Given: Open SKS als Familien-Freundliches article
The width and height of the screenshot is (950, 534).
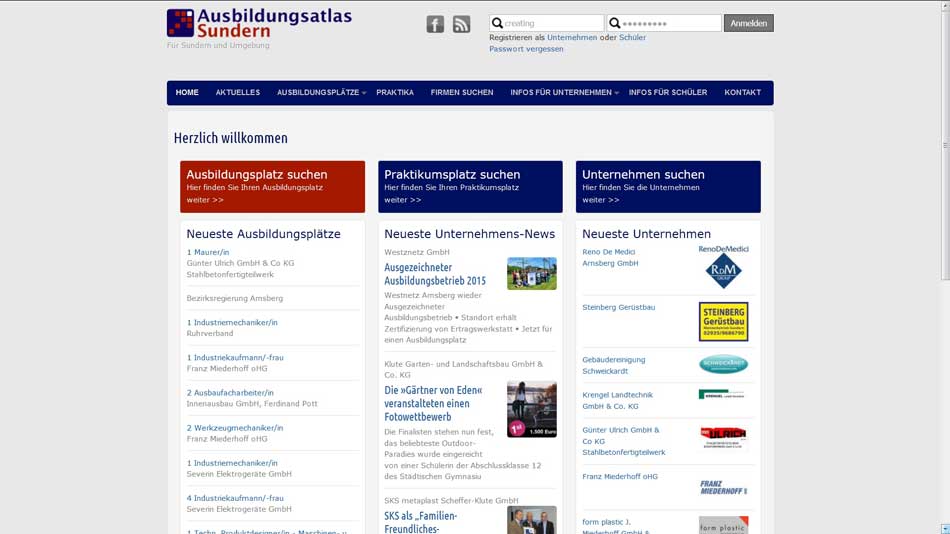Looking at the screenshot, I should (420, 522).
